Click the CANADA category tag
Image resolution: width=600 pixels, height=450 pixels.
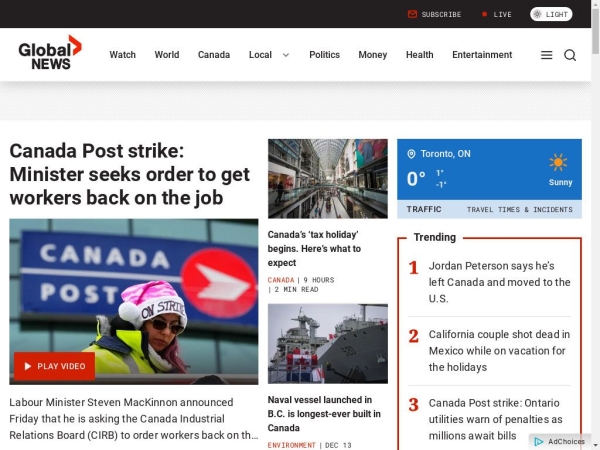tap(281, 280)
